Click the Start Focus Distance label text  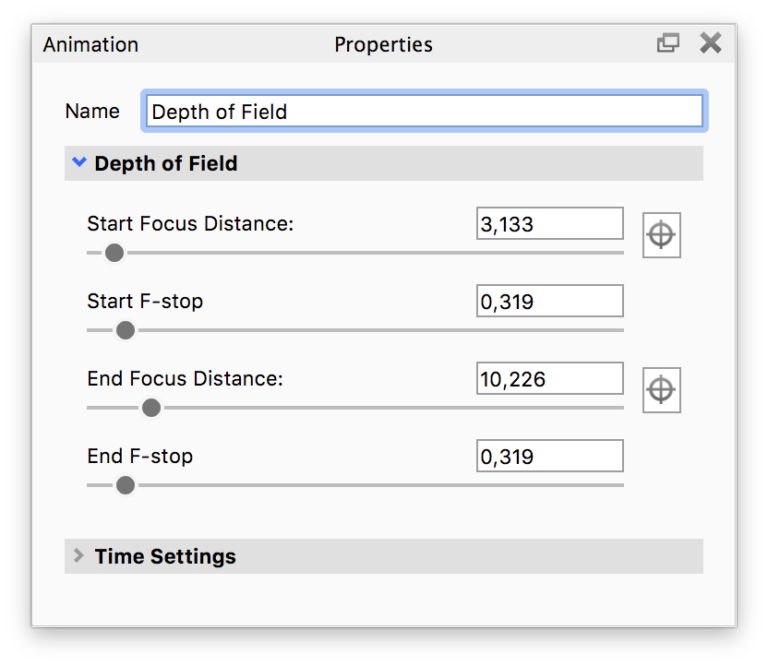190,224
